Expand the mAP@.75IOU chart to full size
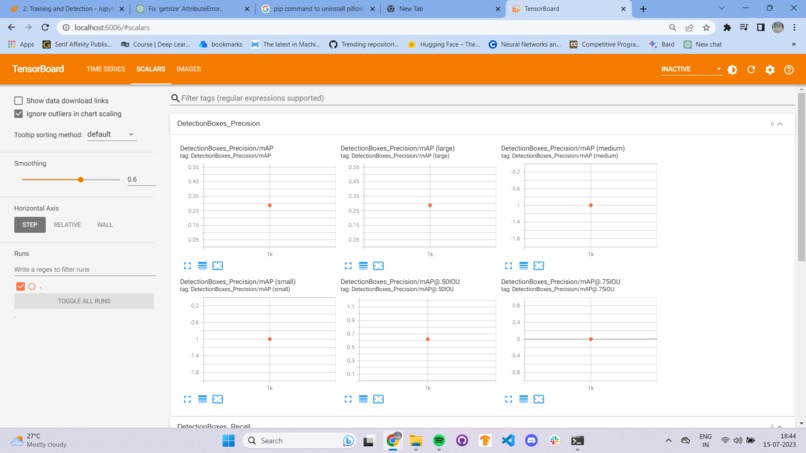 pyautogui.click(x=508, y=399)
